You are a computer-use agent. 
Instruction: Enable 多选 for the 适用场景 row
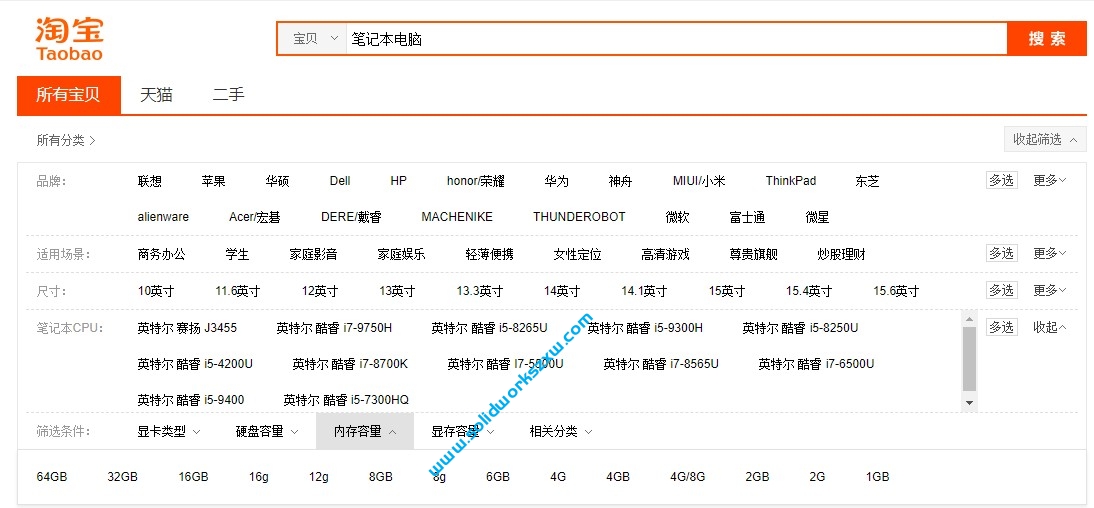(x=1001, y=253)
